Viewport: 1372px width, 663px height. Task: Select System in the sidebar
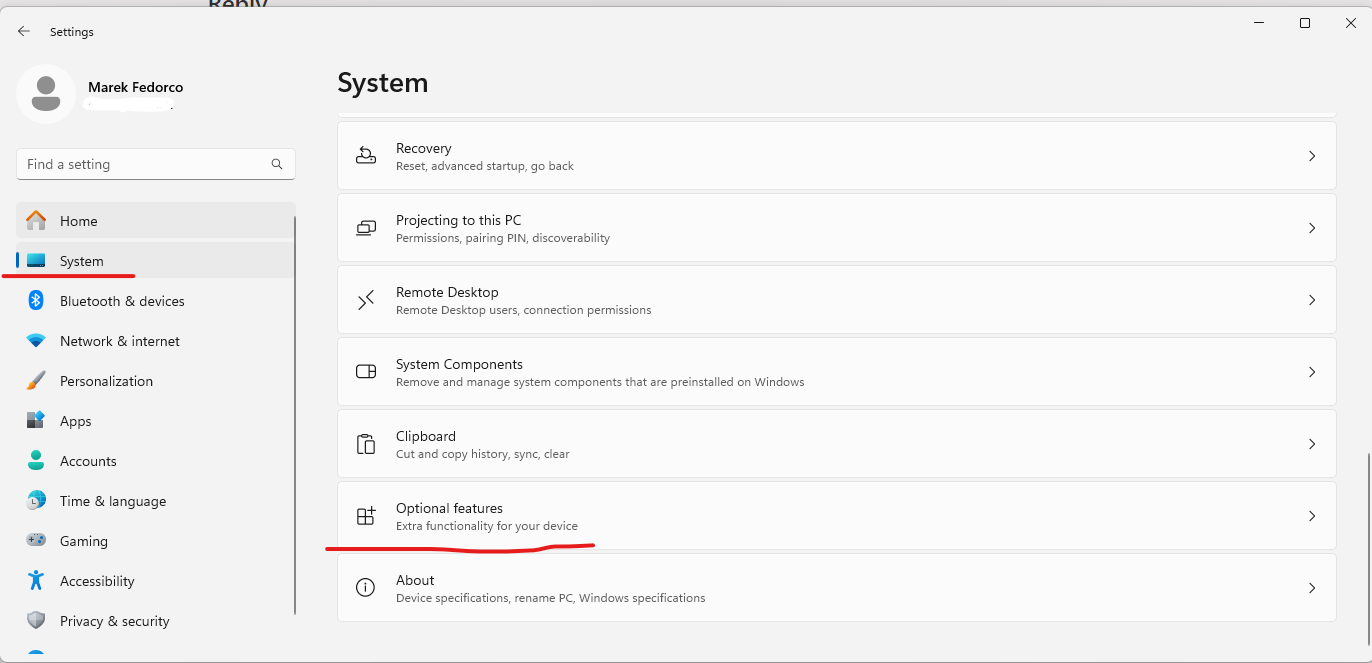tap(155, 261)
